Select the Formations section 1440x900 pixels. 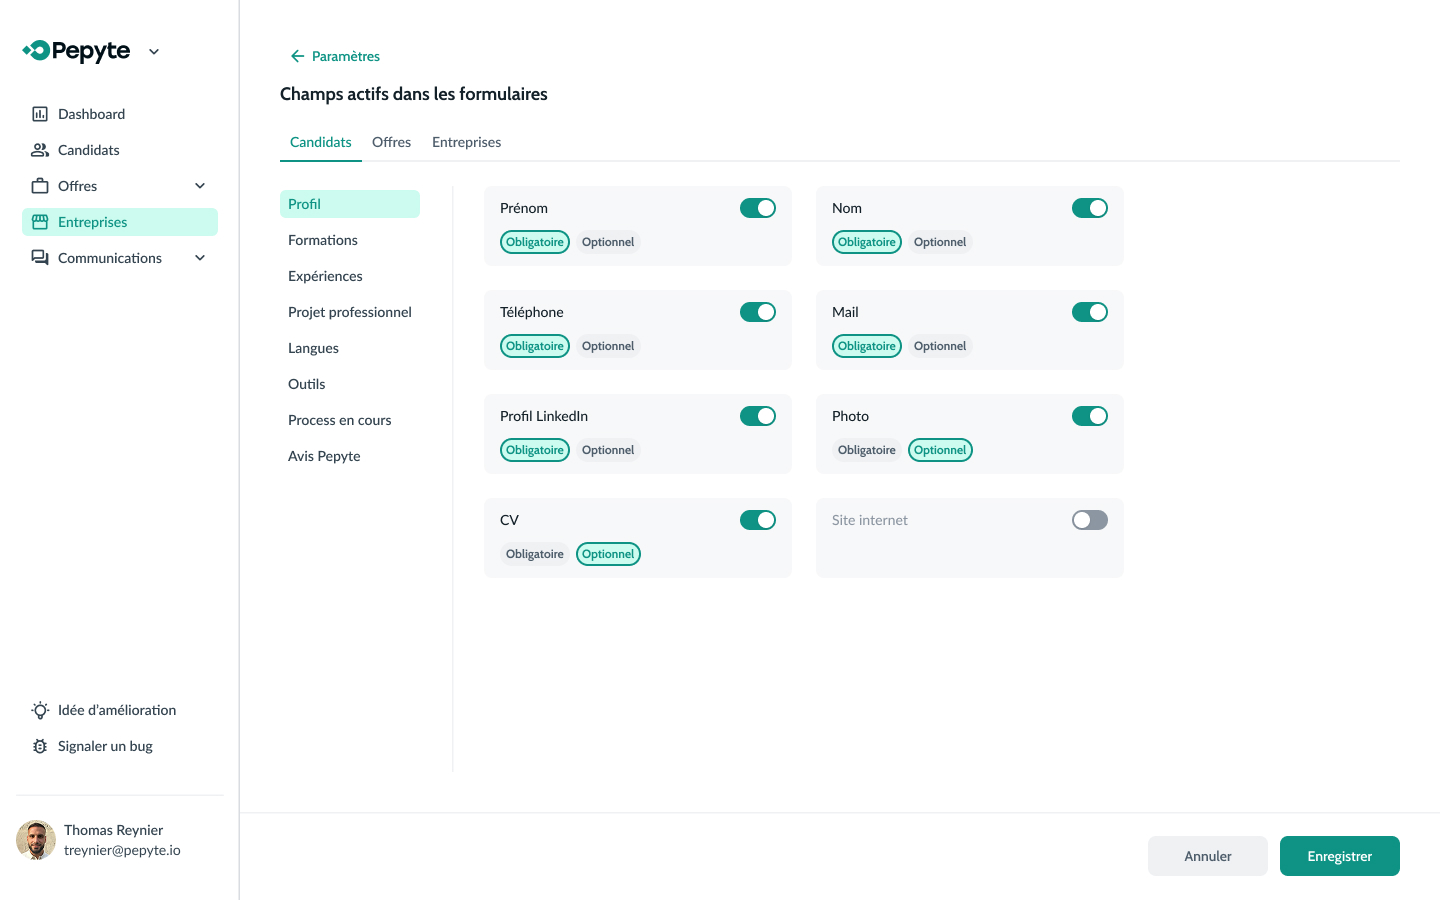pos(323,240)
